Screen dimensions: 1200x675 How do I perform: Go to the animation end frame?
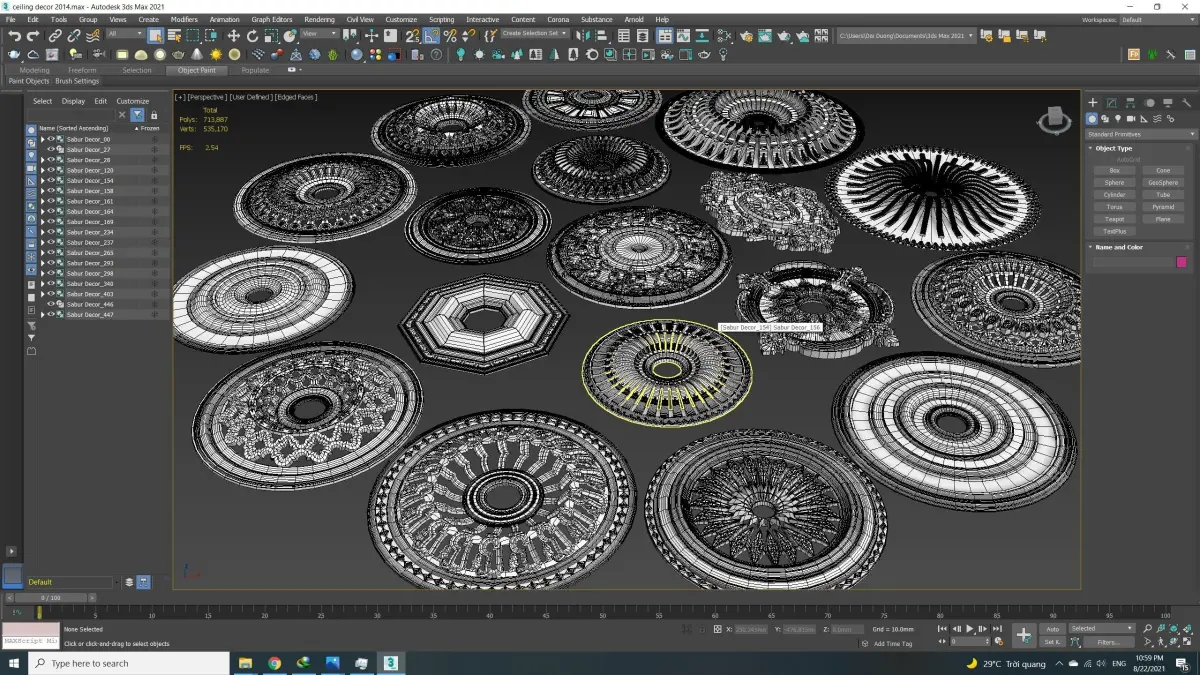point(998,629)
